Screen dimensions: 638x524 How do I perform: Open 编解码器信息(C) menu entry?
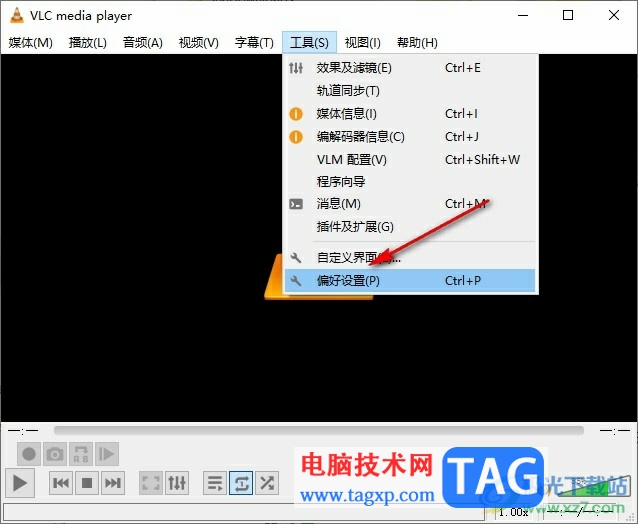(x=410, y=137)
